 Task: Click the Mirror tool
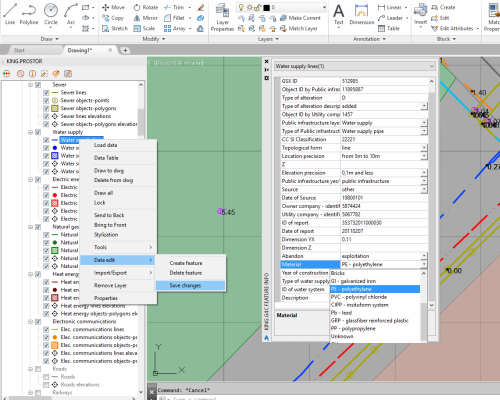(x=146, y=18)
